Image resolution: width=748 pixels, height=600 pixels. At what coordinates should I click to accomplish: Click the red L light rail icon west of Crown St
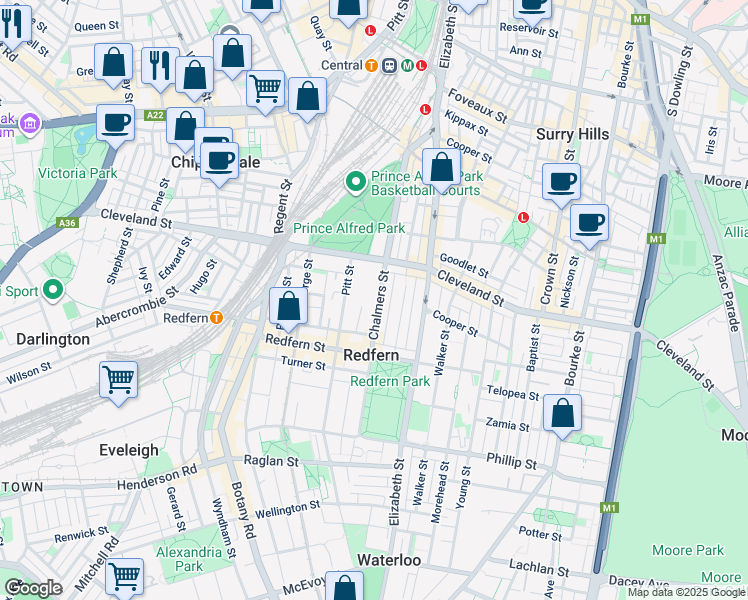(523, 217)
